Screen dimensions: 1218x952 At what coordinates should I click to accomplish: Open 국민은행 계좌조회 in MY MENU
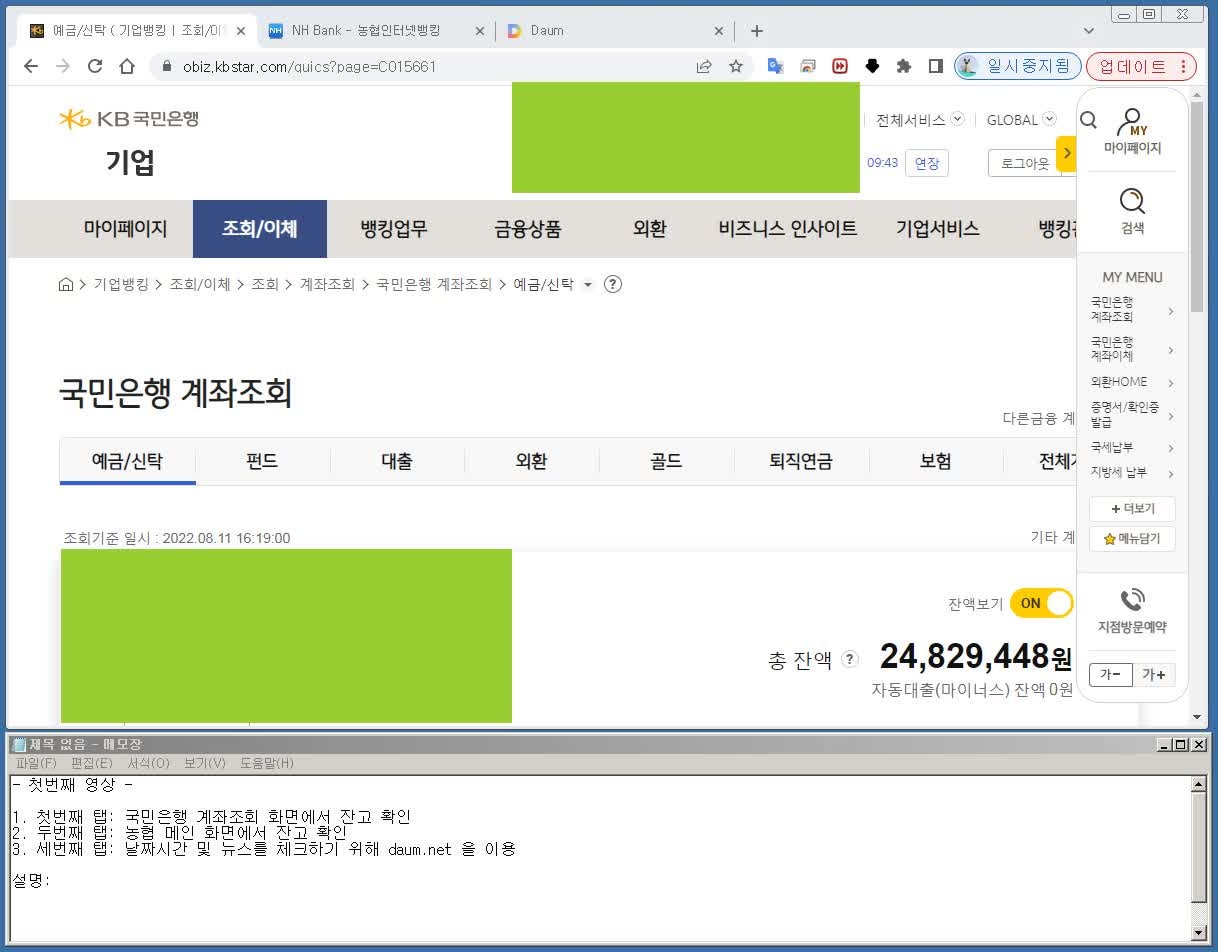click(x=1132, y=310)
